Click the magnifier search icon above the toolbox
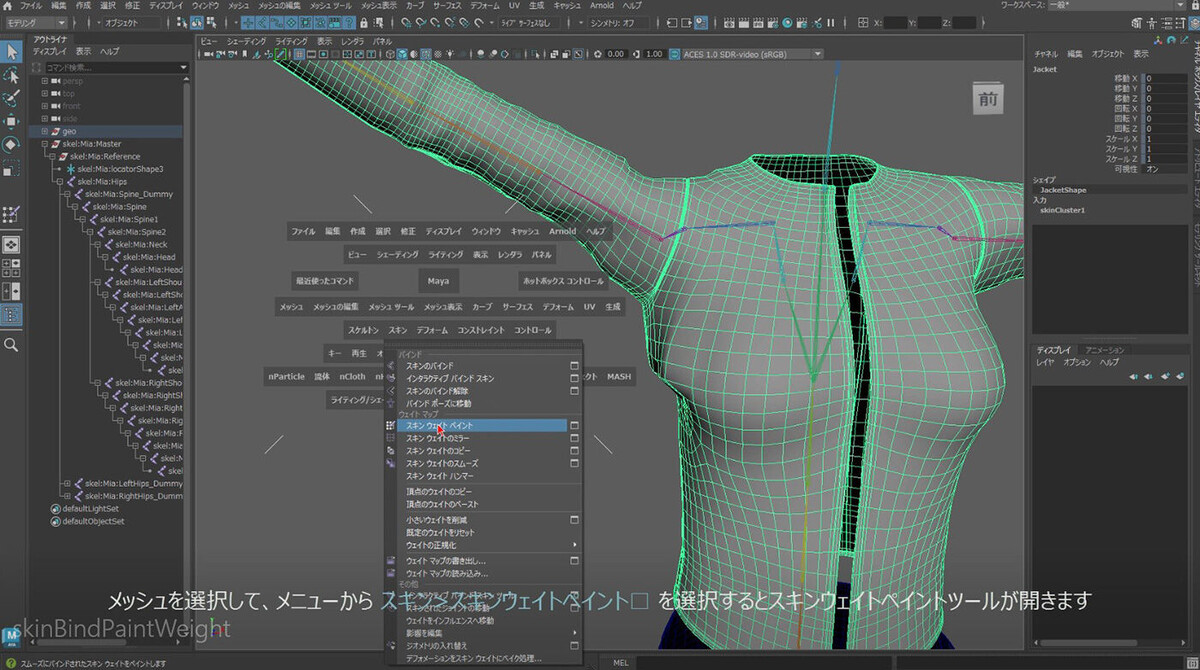This screenshot has width=1200, height=670. pyautogui.click(x=11, y=345)
